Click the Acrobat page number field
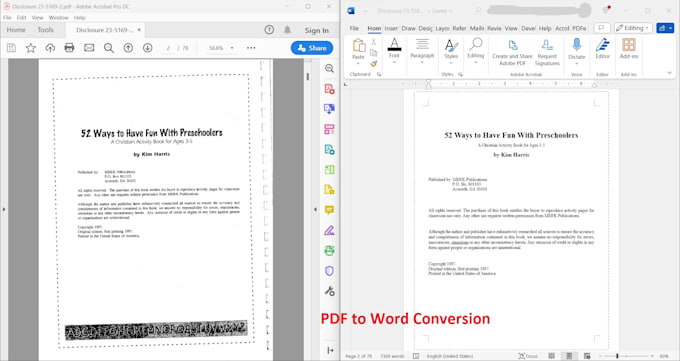This screenshot has height=361, width=680. 168,48
